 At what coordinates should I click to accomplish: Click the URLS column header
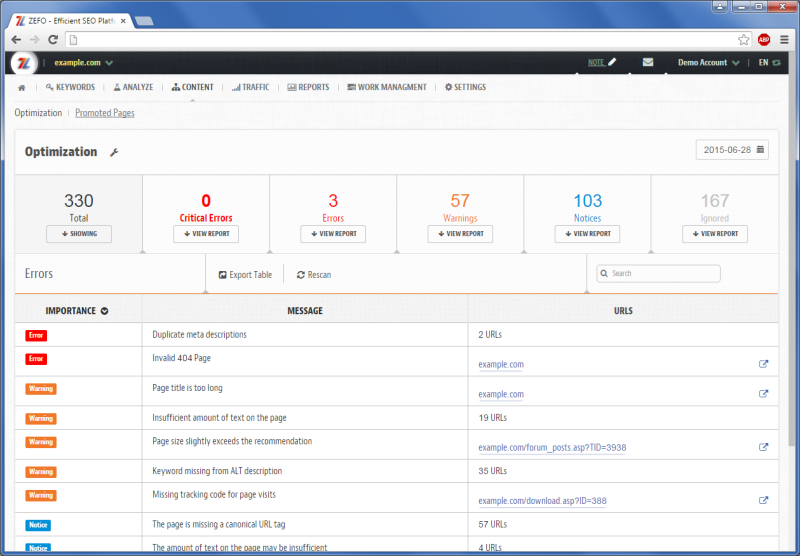pos(623,311)
